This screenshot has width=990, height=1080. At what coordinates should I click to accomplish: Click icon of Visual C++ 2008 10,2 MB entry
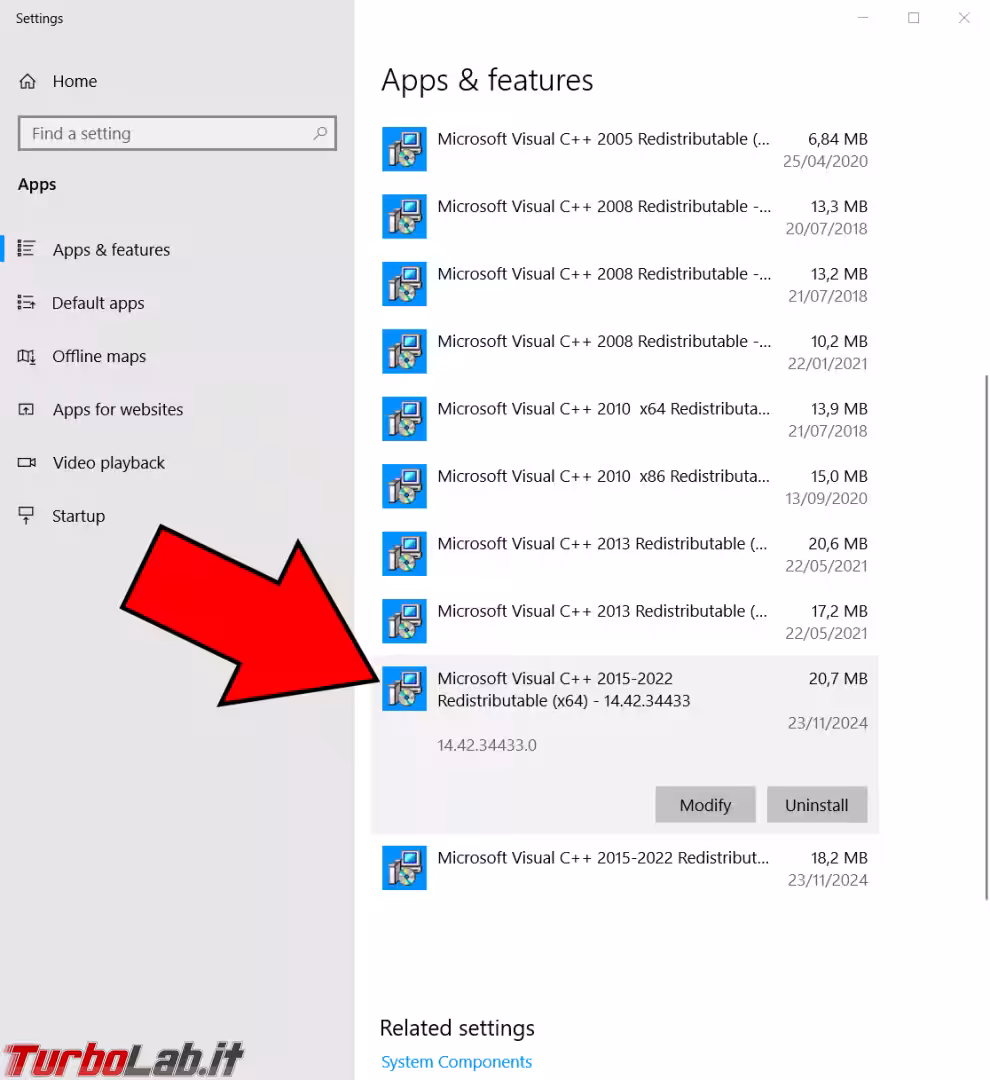pos(404,351)
